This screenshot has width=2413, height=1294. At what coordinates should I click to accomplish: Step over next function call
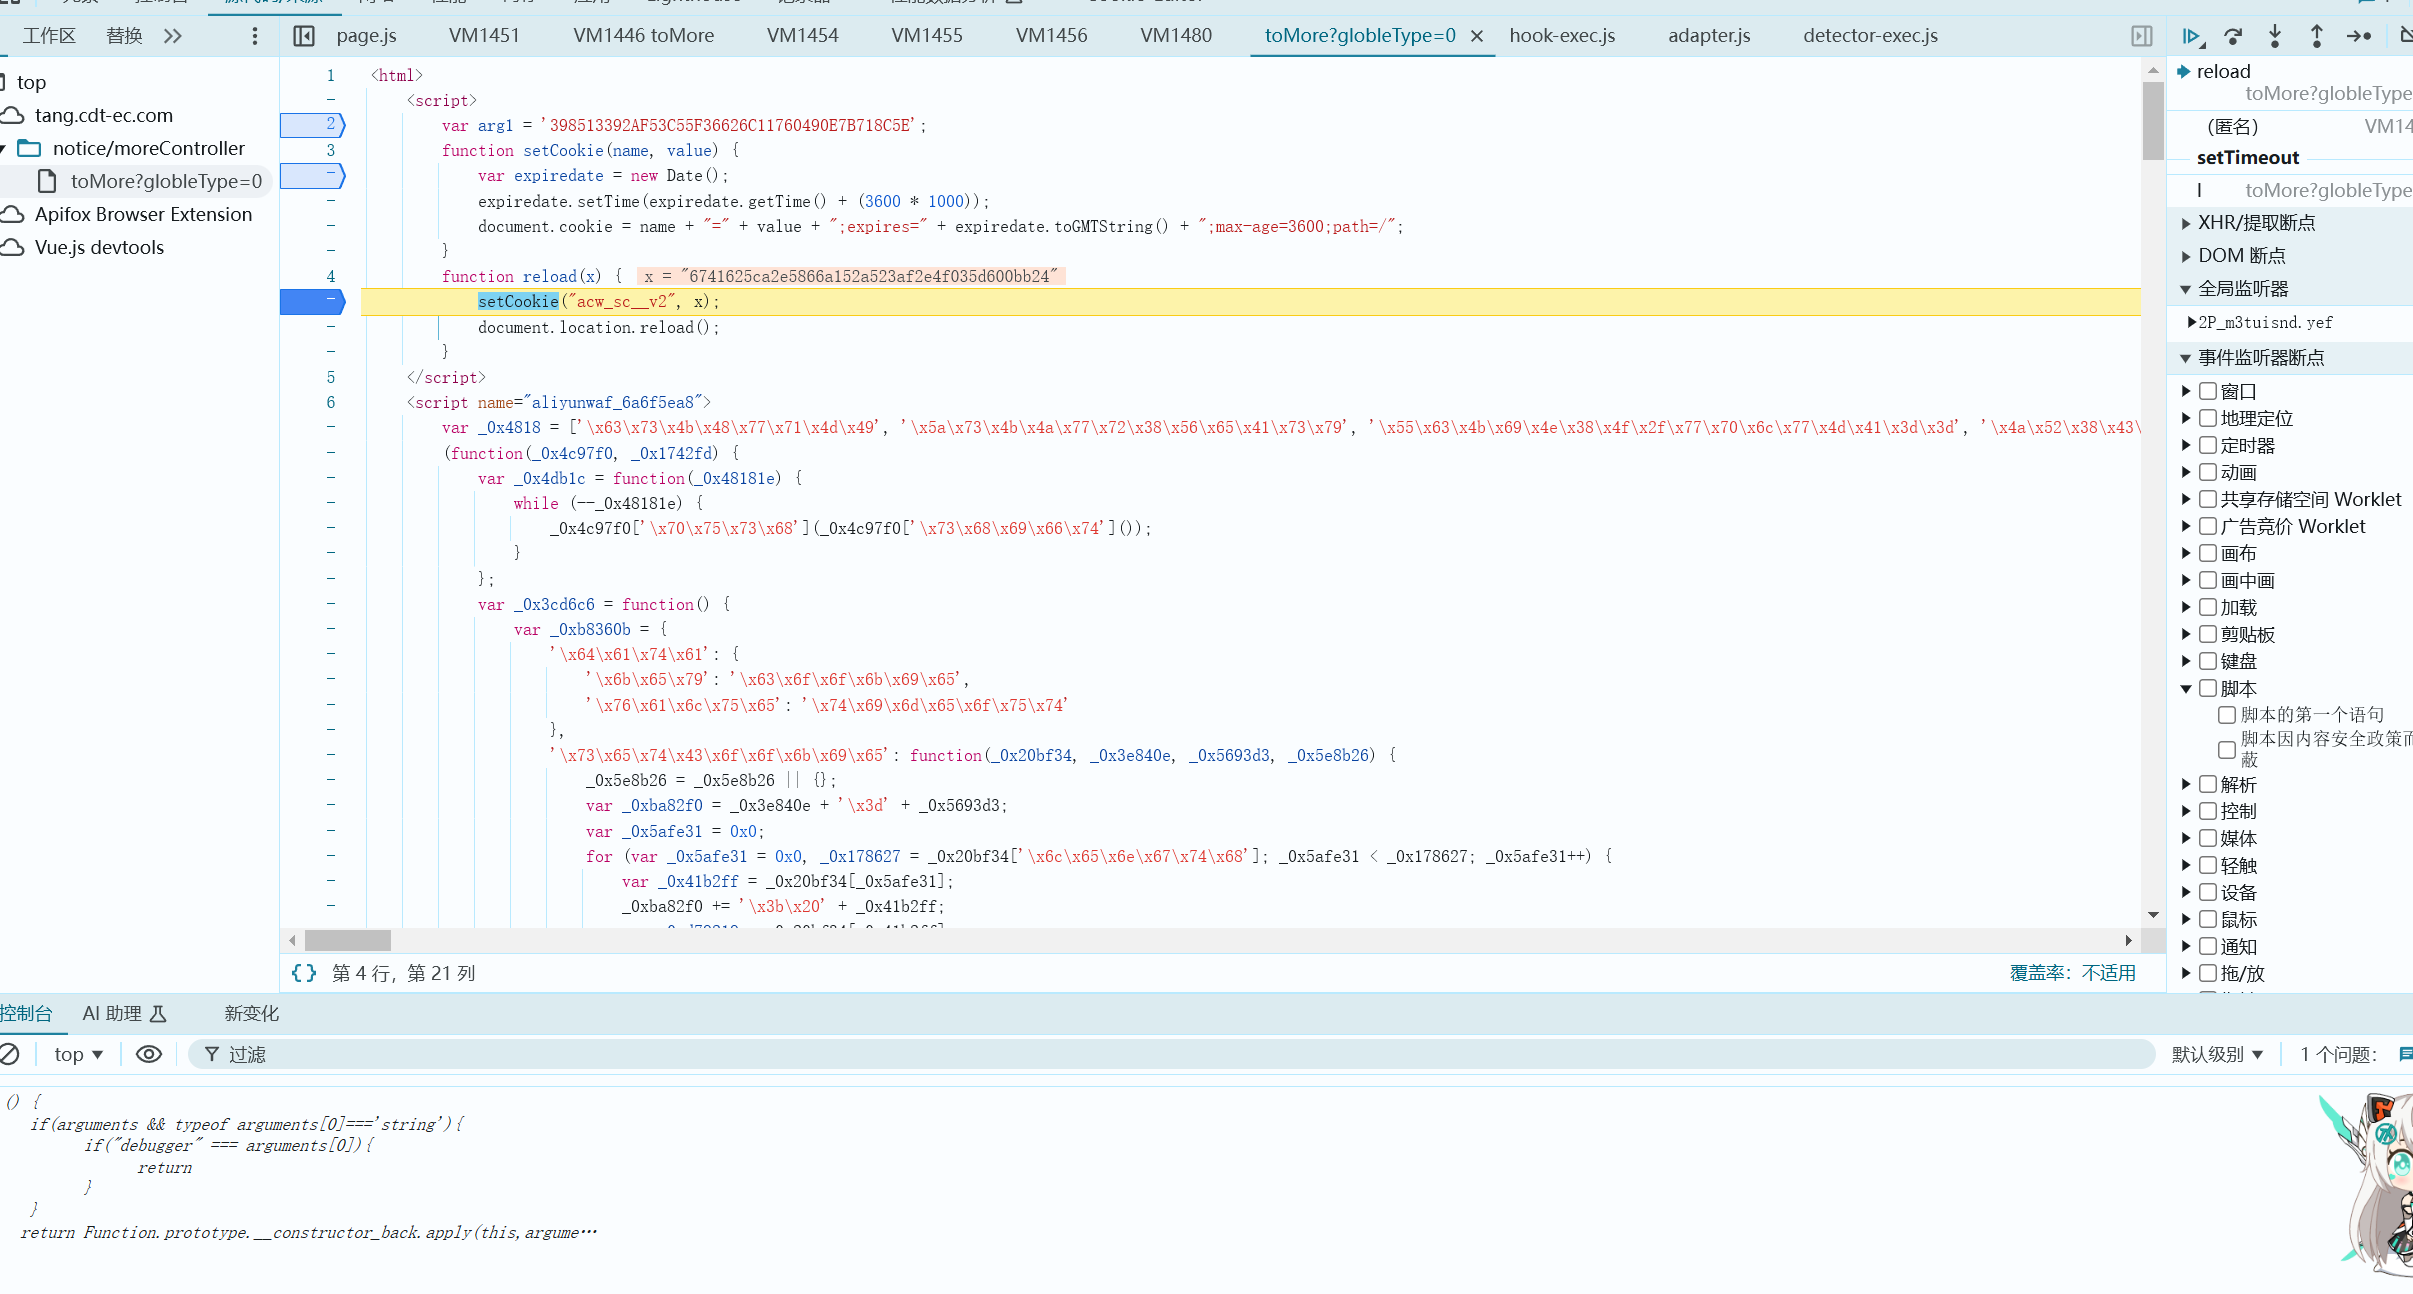2233,36
